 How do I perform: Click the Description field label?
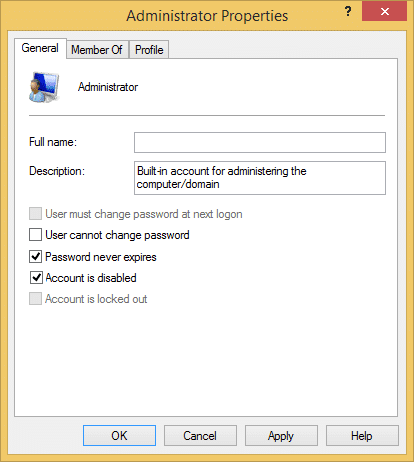tap(57, 171)
